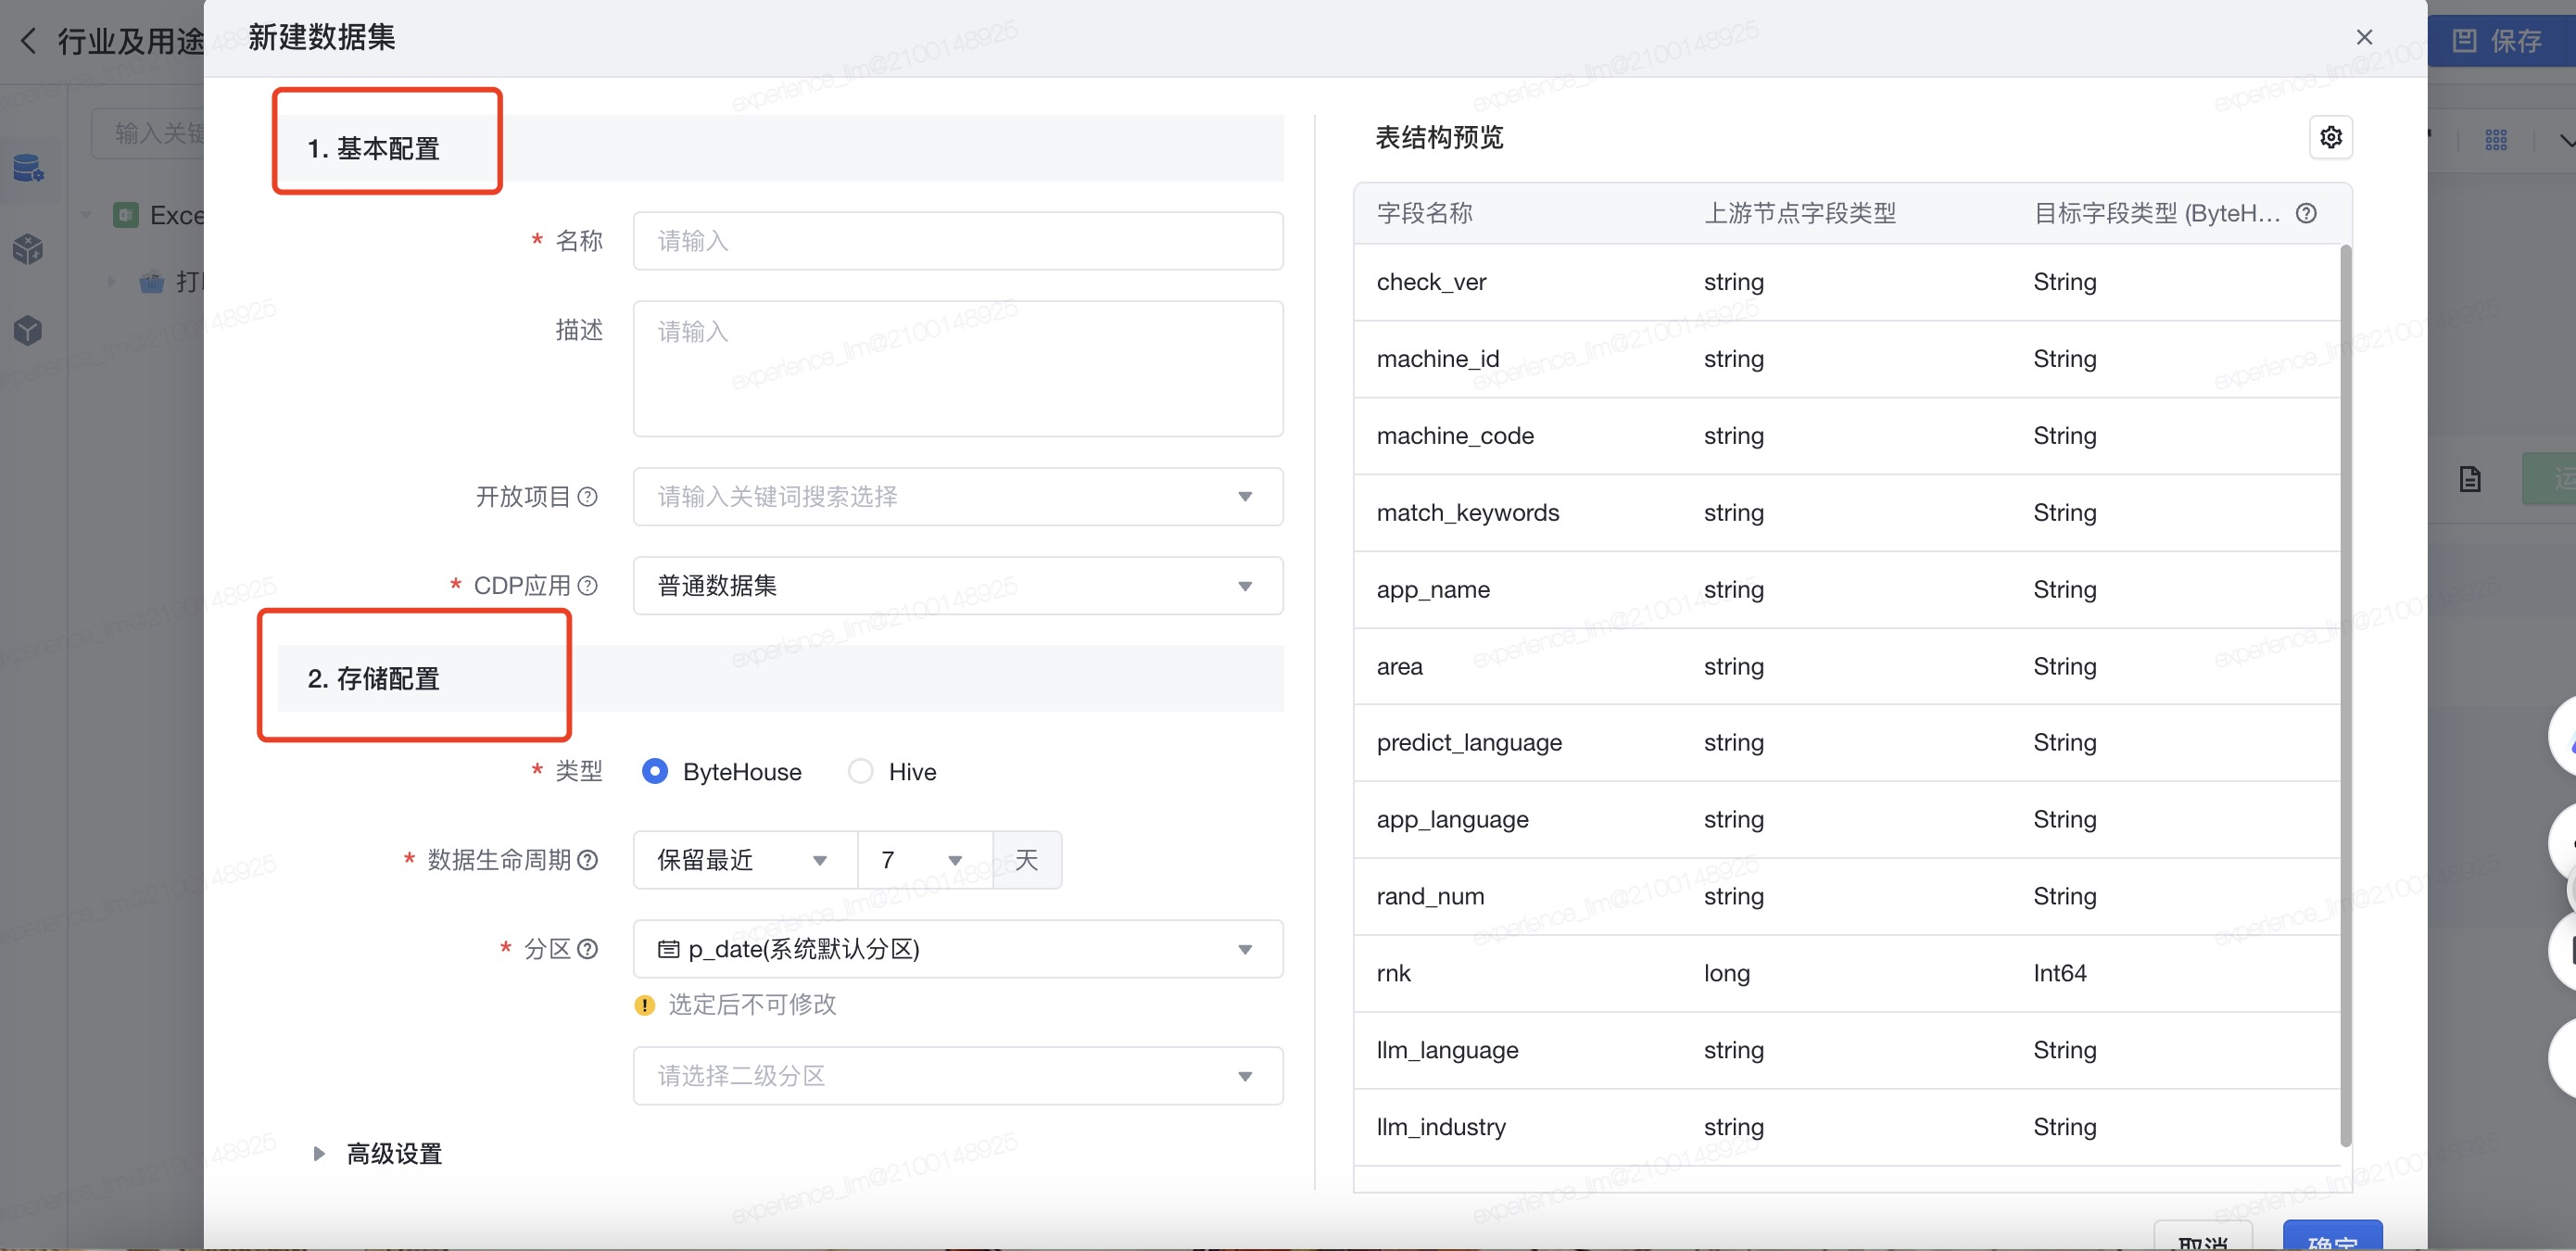Viewport: 2576px width, 1251px height.
Task: Open the 开放项目 search dropdown
Action: click(957, 497)
